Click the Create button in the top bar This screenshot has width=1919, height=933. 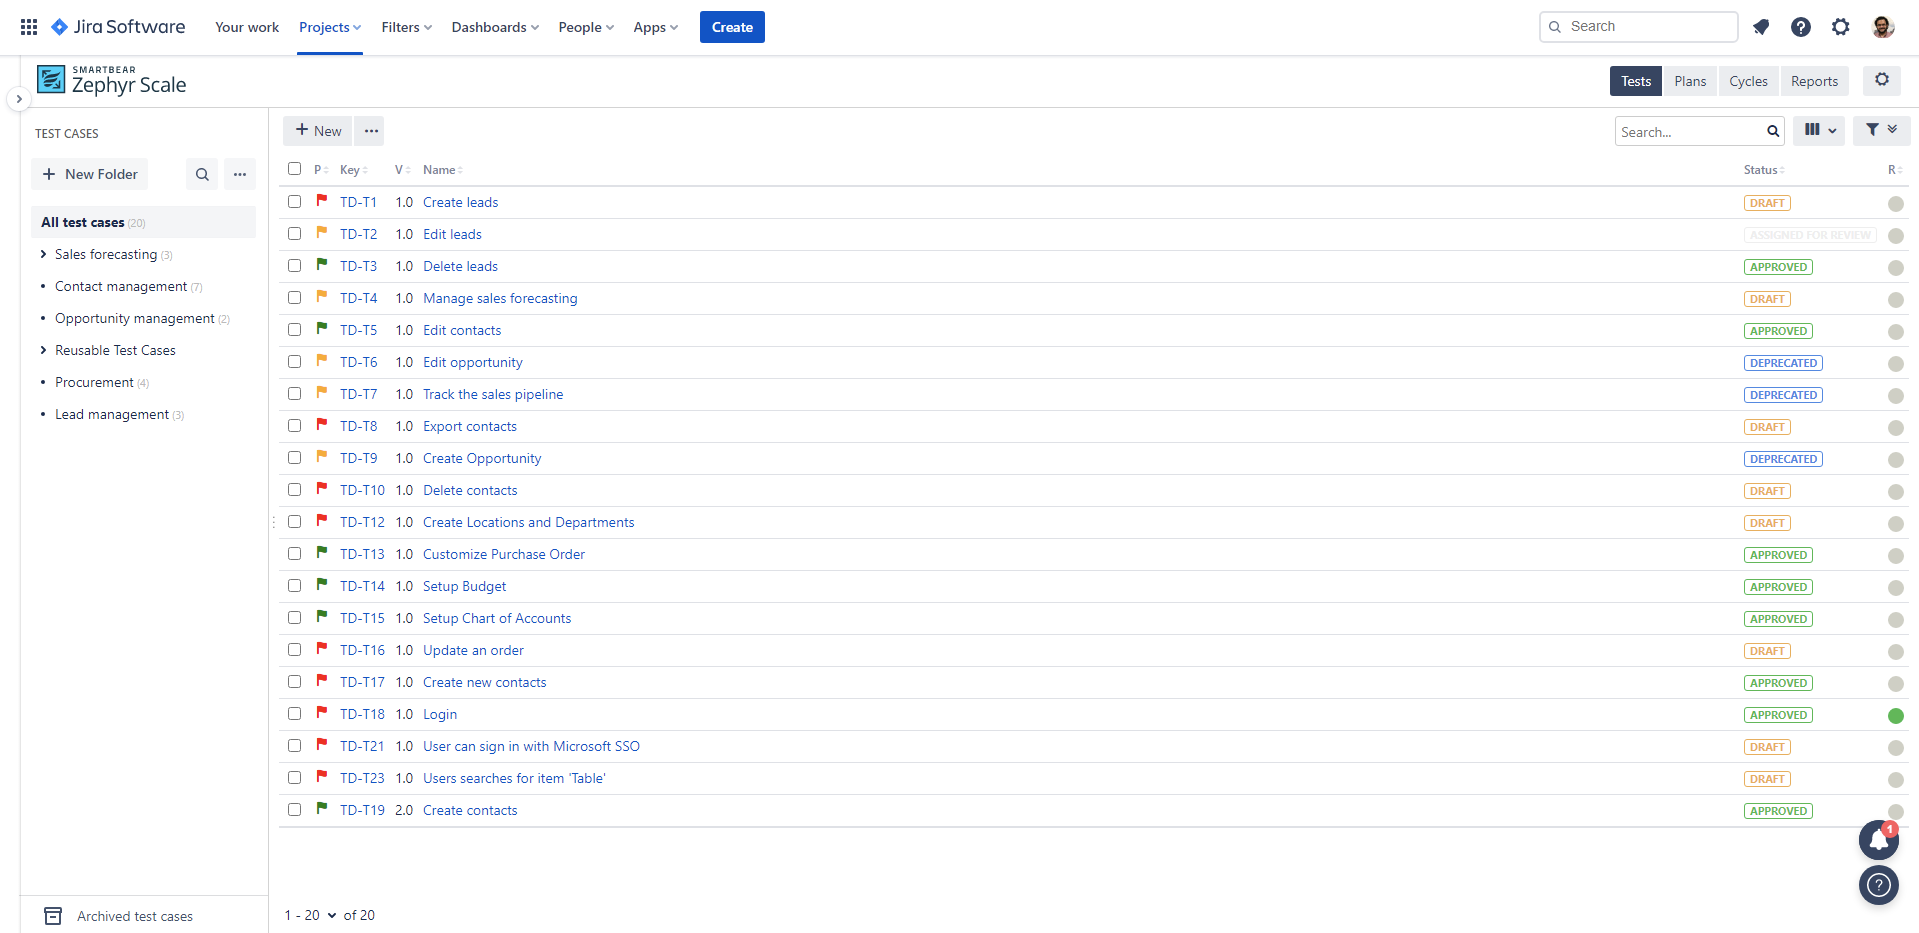pyautogui.click(x=732, y=27)
